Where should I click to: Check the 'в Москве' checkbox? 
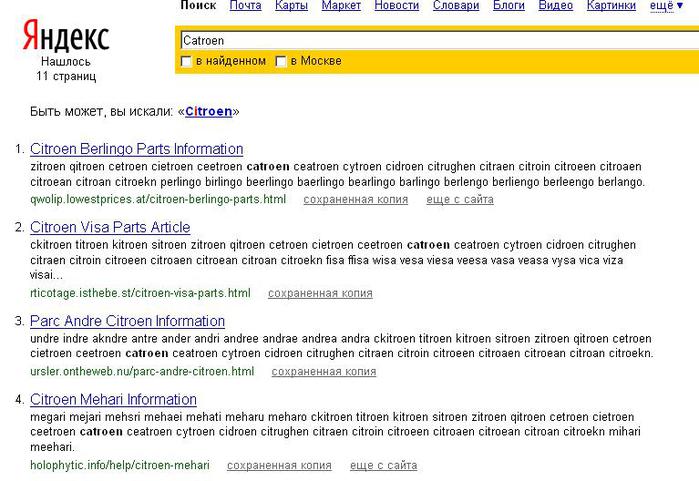281,62
